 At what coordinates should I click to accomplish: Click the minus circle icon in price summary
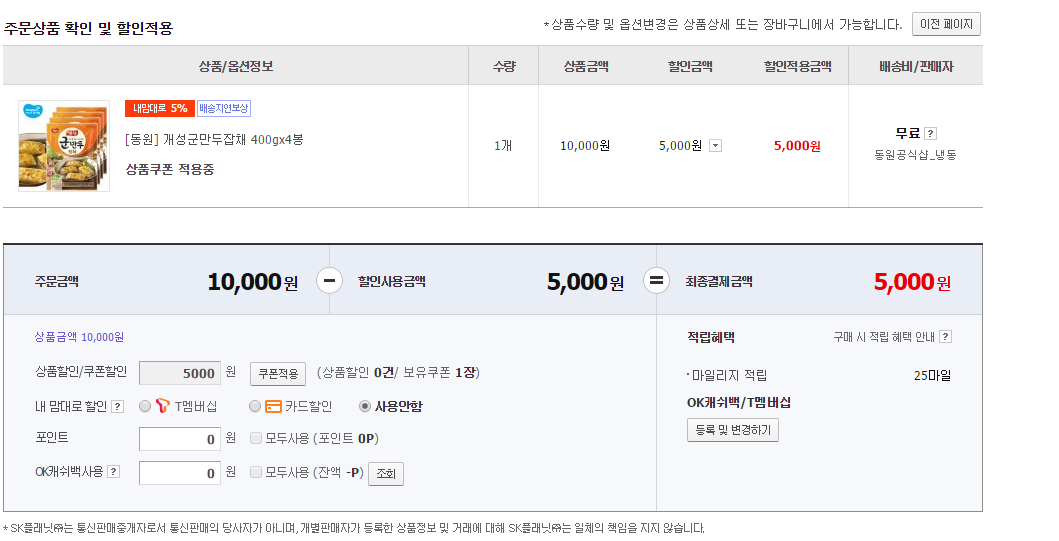coord(330,281)
